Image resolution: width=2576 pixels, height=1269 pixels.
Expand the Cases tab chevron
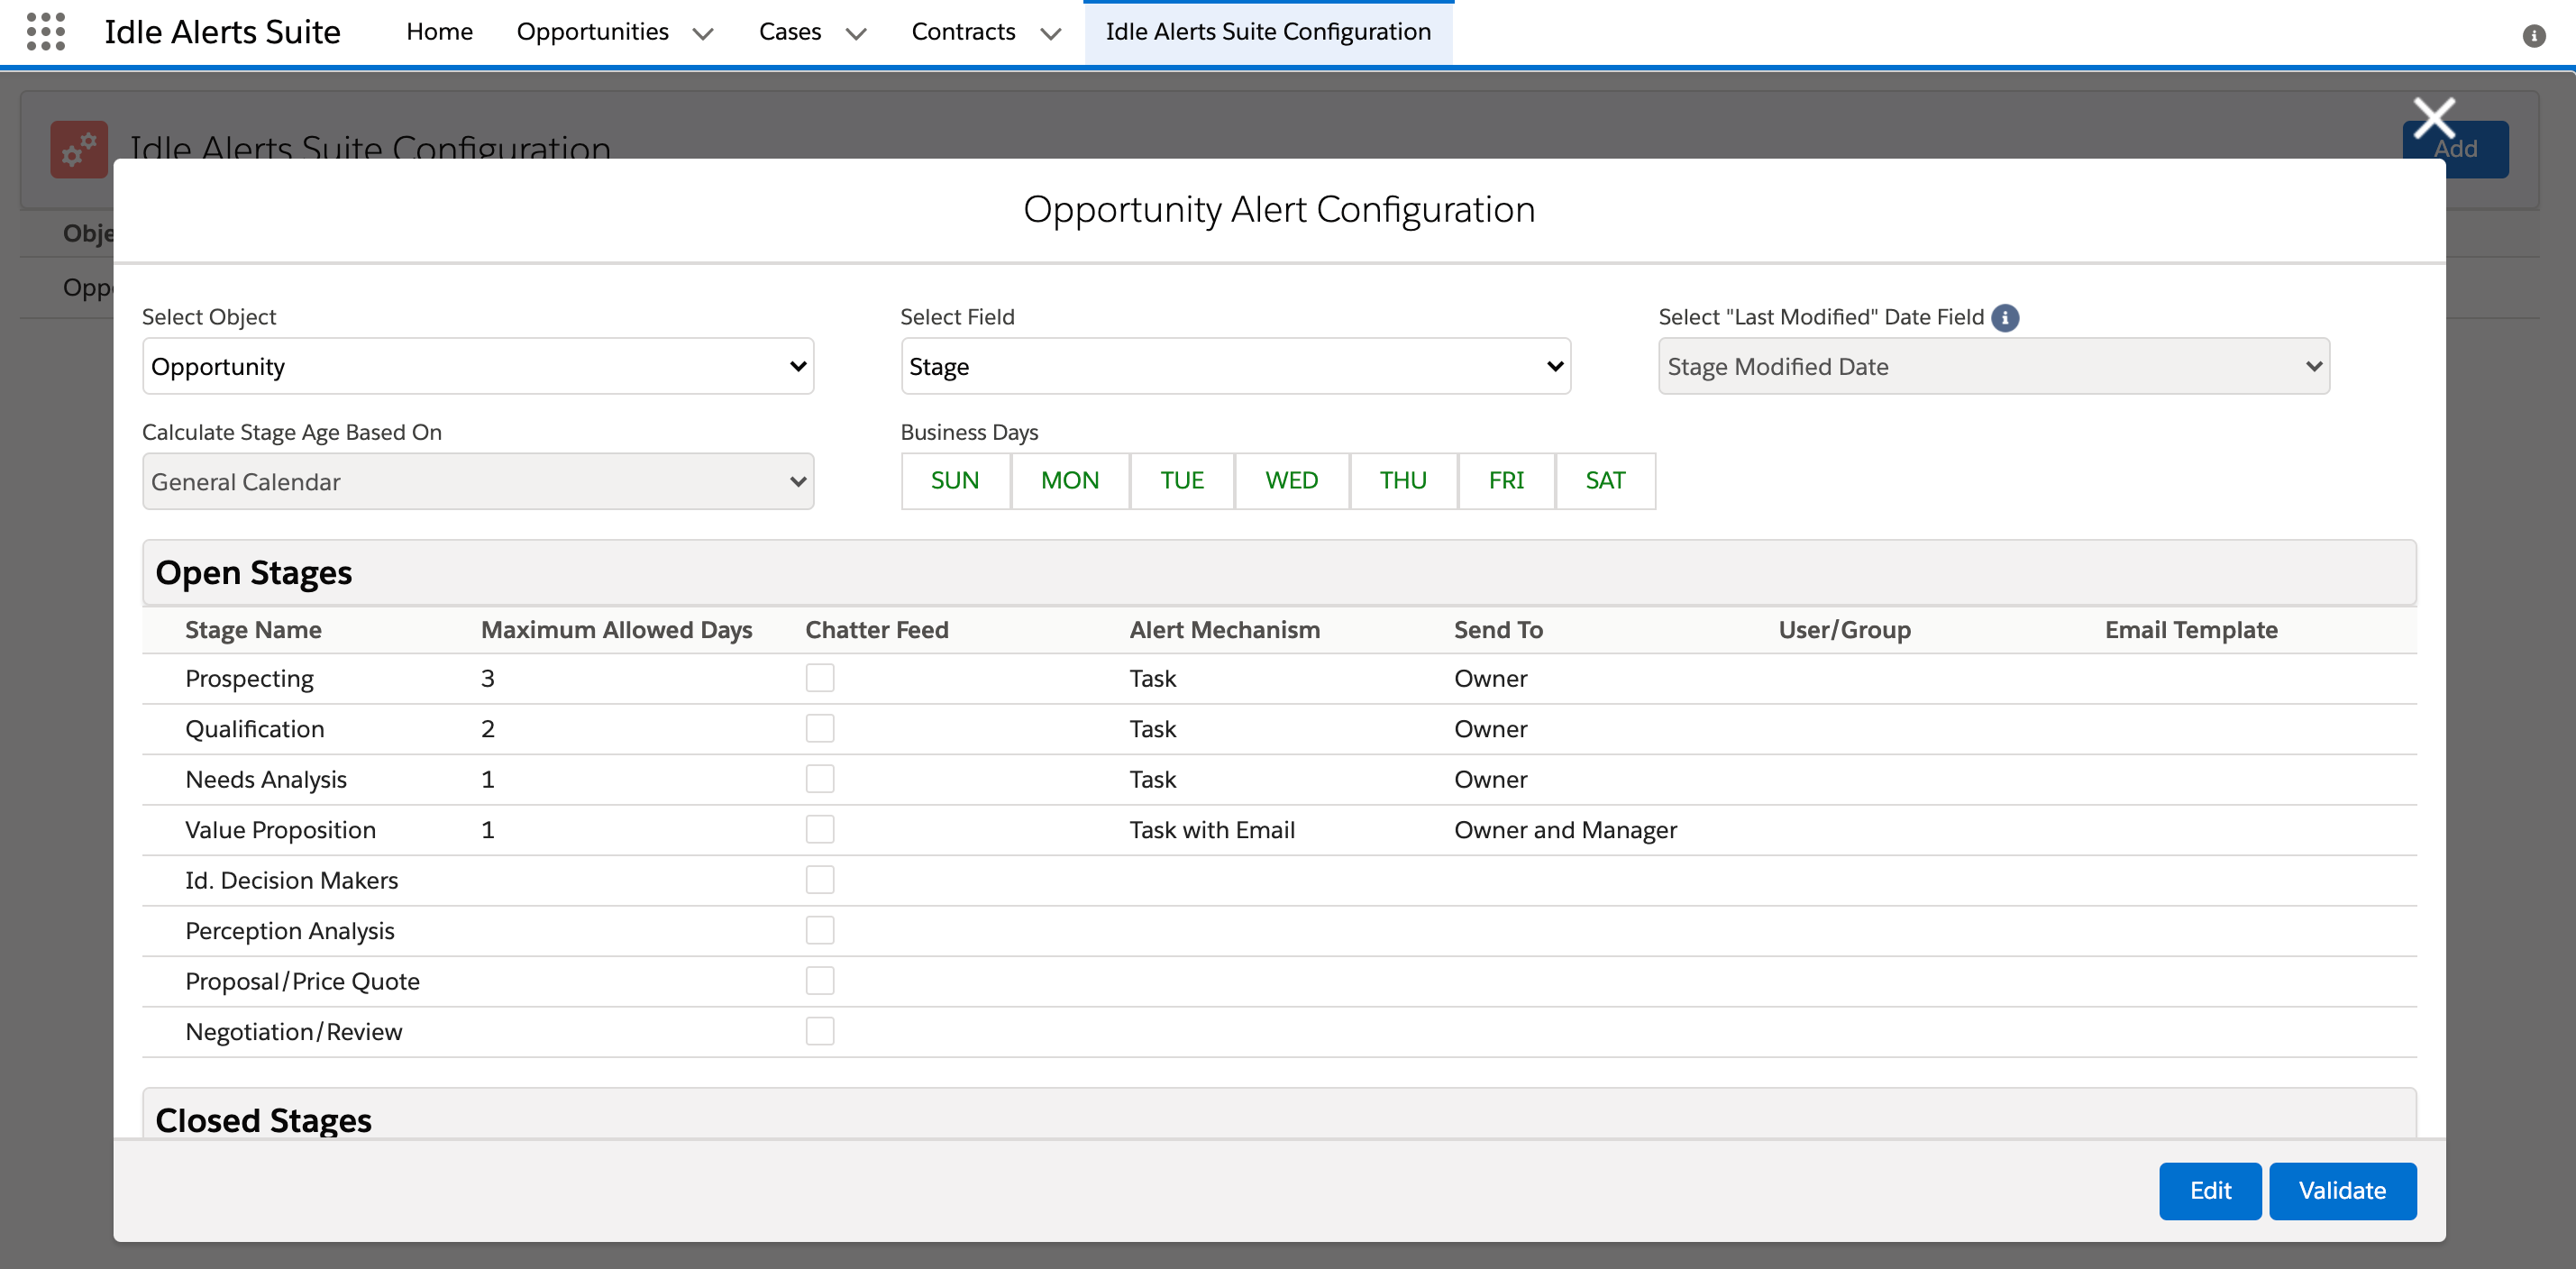coord(856,34)
